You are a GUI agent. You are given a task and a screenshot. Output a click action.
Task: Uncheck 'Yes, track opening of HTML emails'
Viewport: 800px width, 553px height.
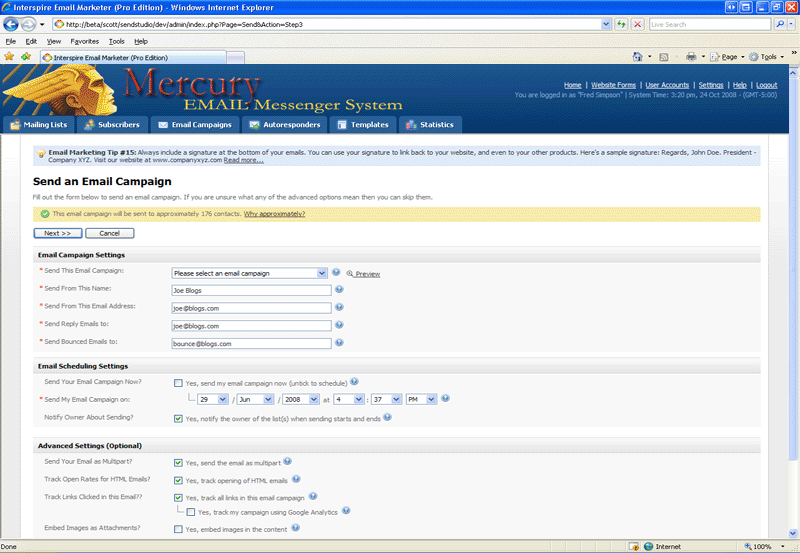(x=178, y=481)
